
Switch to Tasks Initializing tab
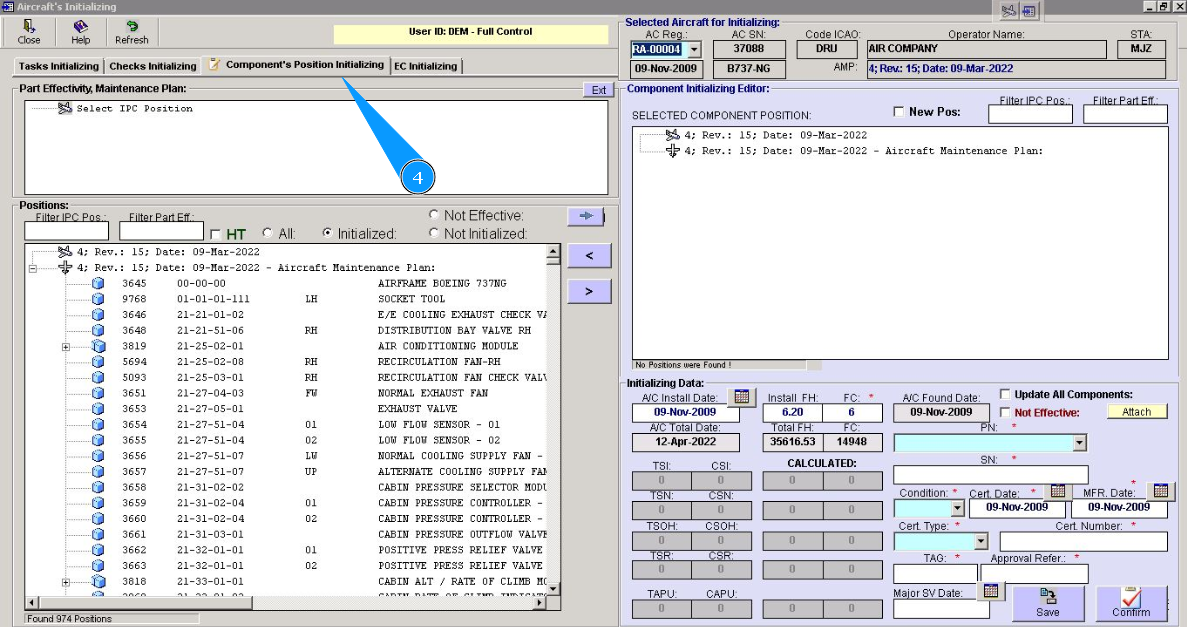tap(58, 66)
